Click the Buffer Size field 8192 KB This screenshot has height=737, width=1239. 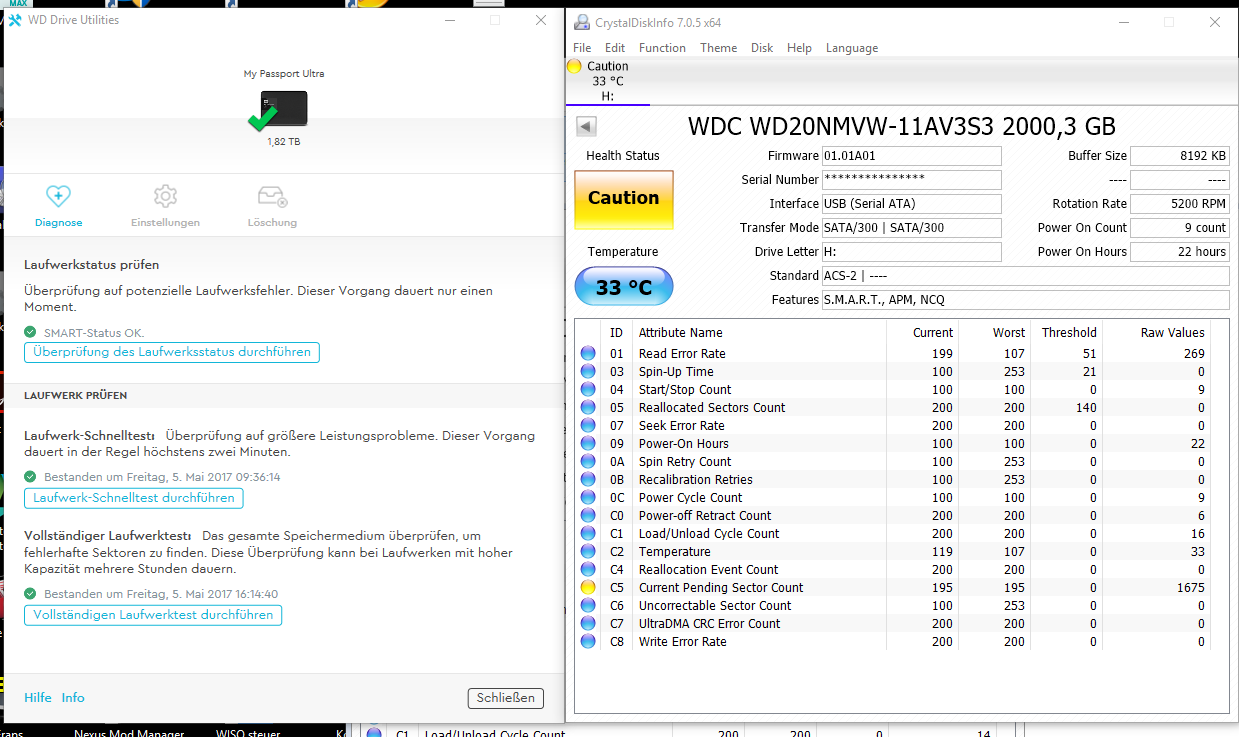coord(1180,156)
